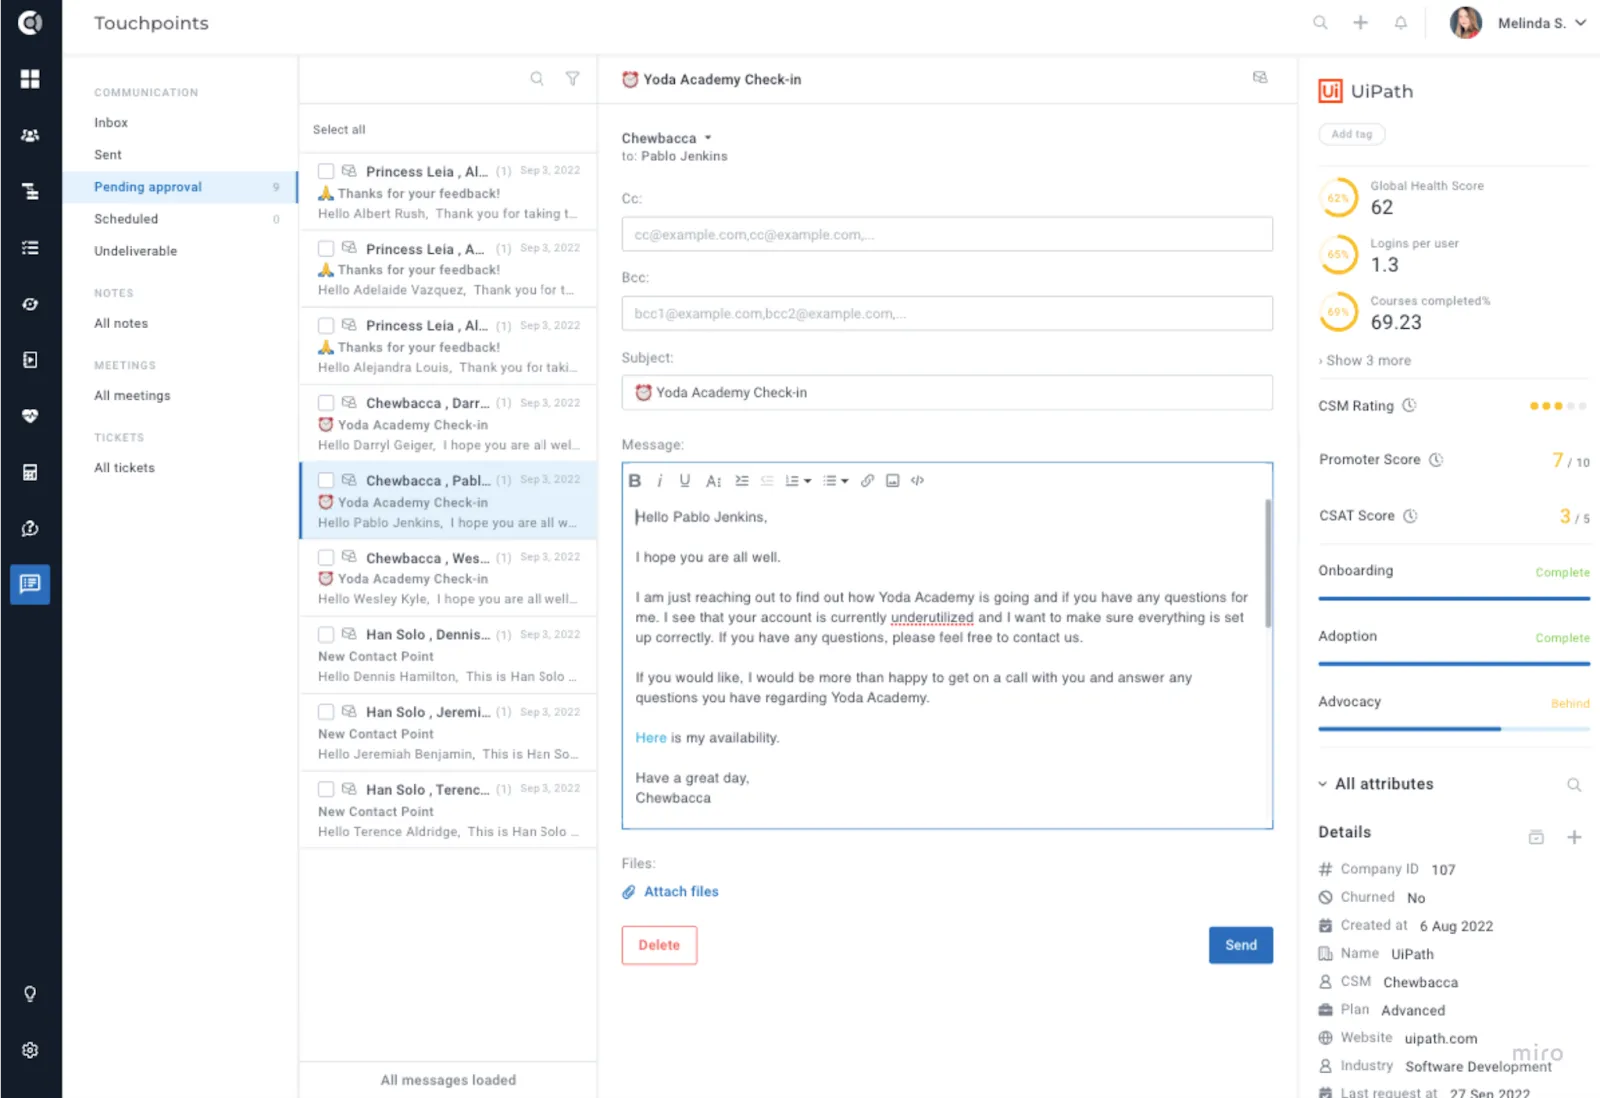Expand Show 3 more metrics

point(1365,361)
